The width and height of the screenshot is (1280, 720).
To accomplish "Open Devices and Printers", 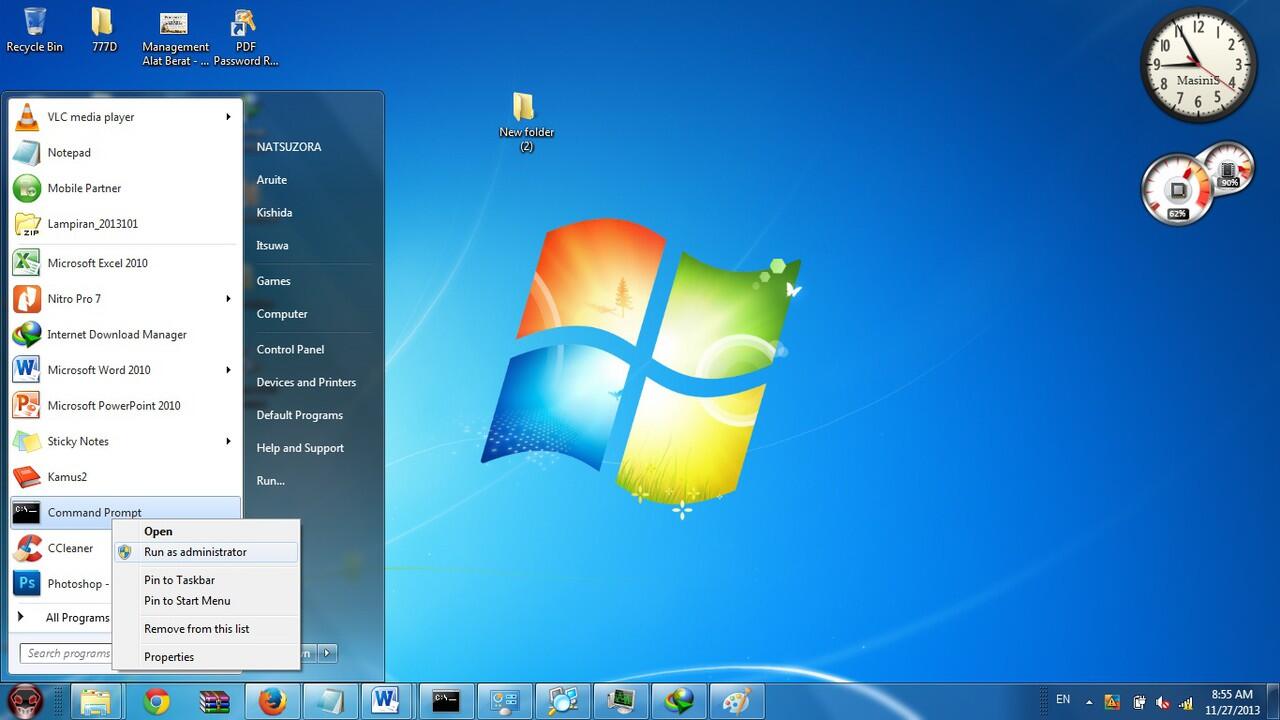I will point(306,382).
